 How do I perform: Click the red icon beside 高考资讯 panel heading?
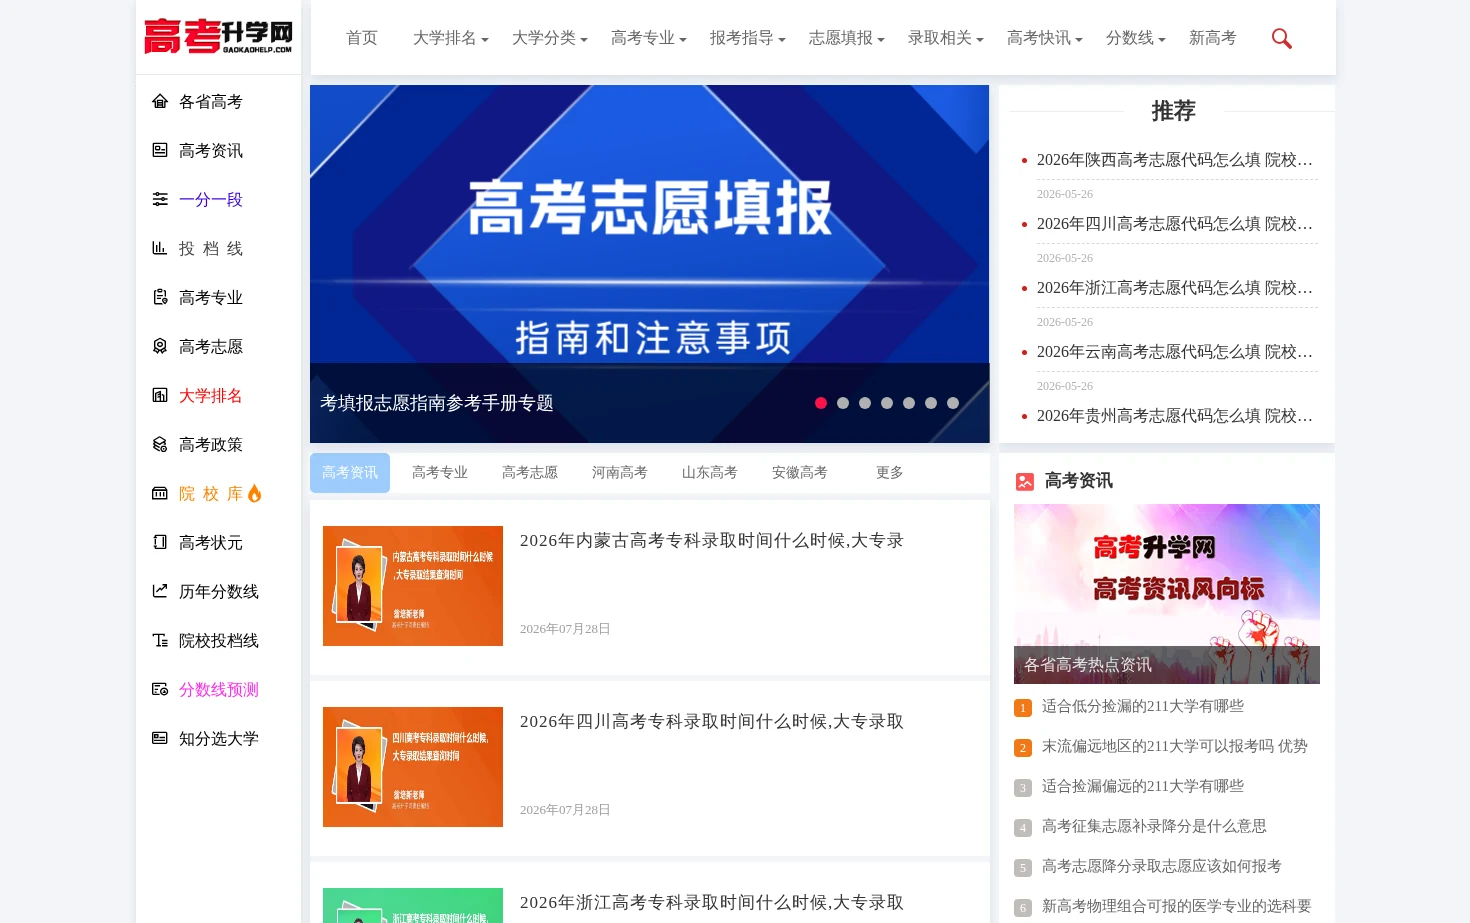click(1025, 481)
